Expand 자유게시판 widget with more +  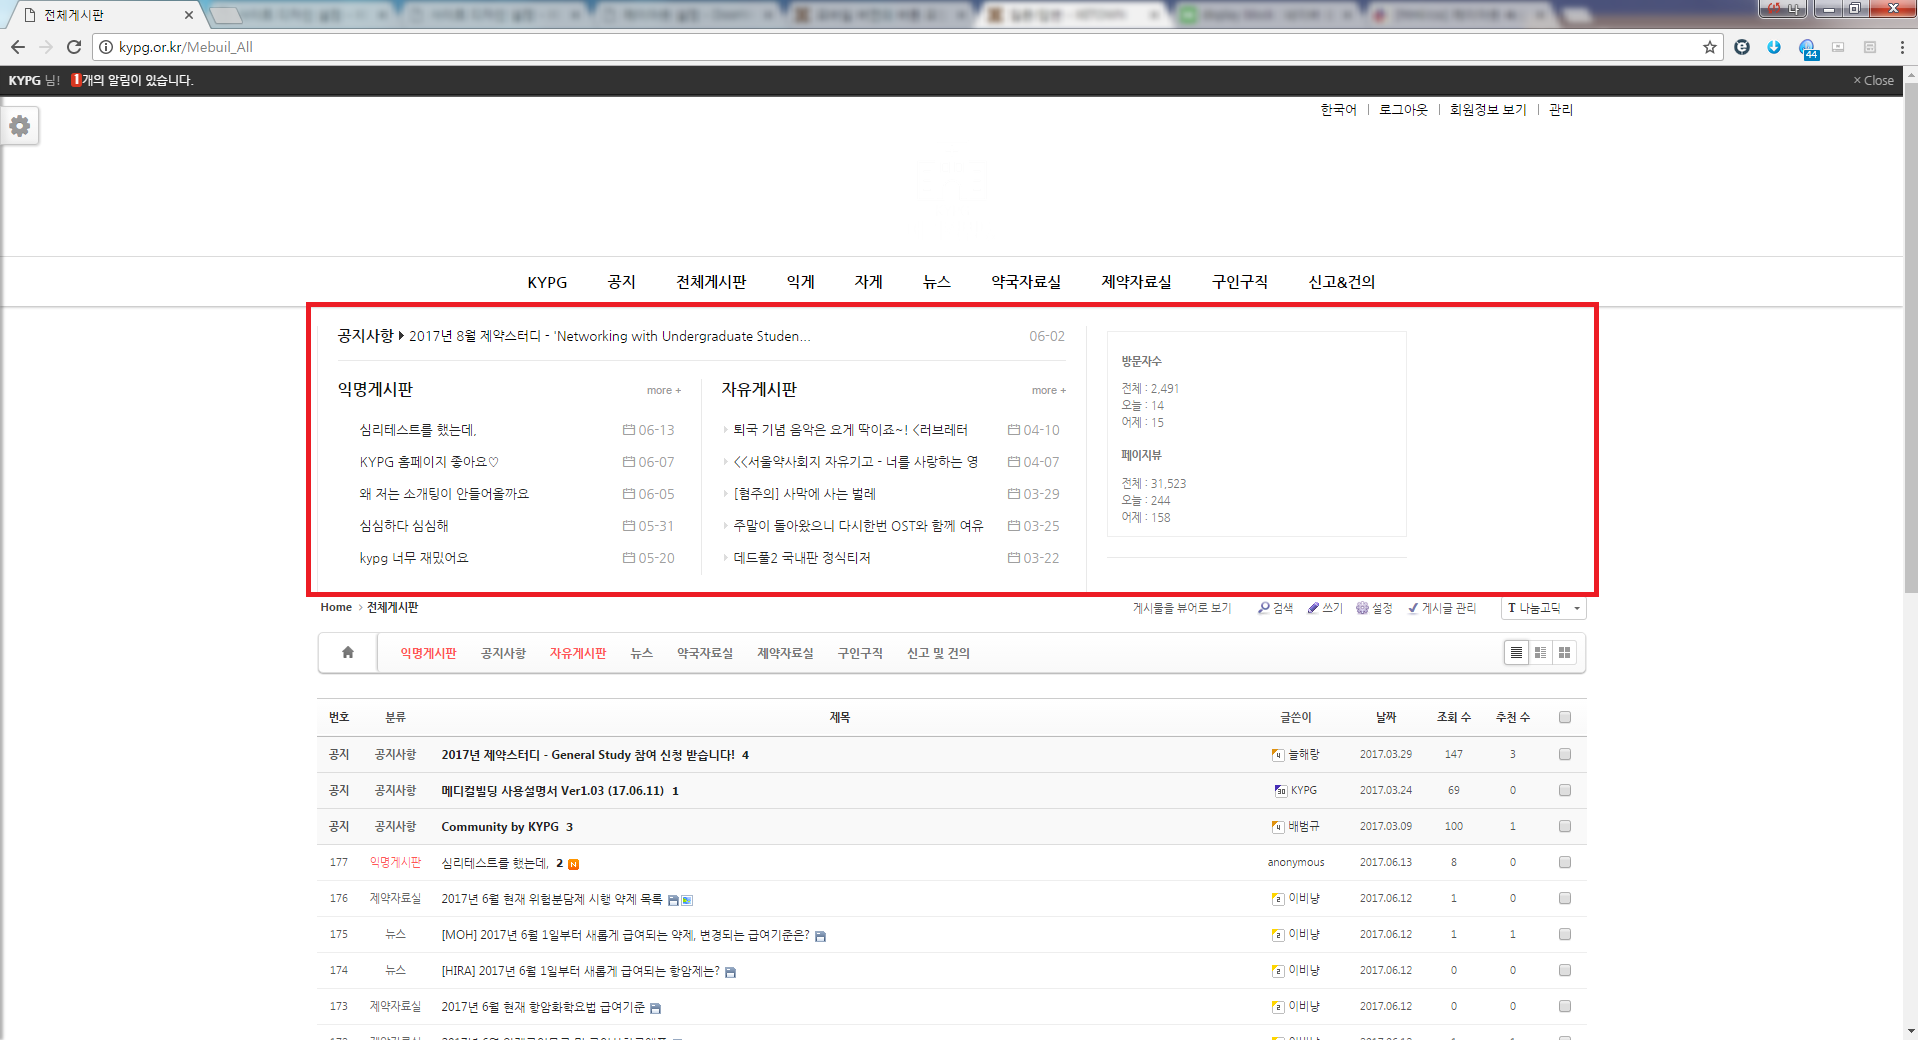click(1048, 391)
